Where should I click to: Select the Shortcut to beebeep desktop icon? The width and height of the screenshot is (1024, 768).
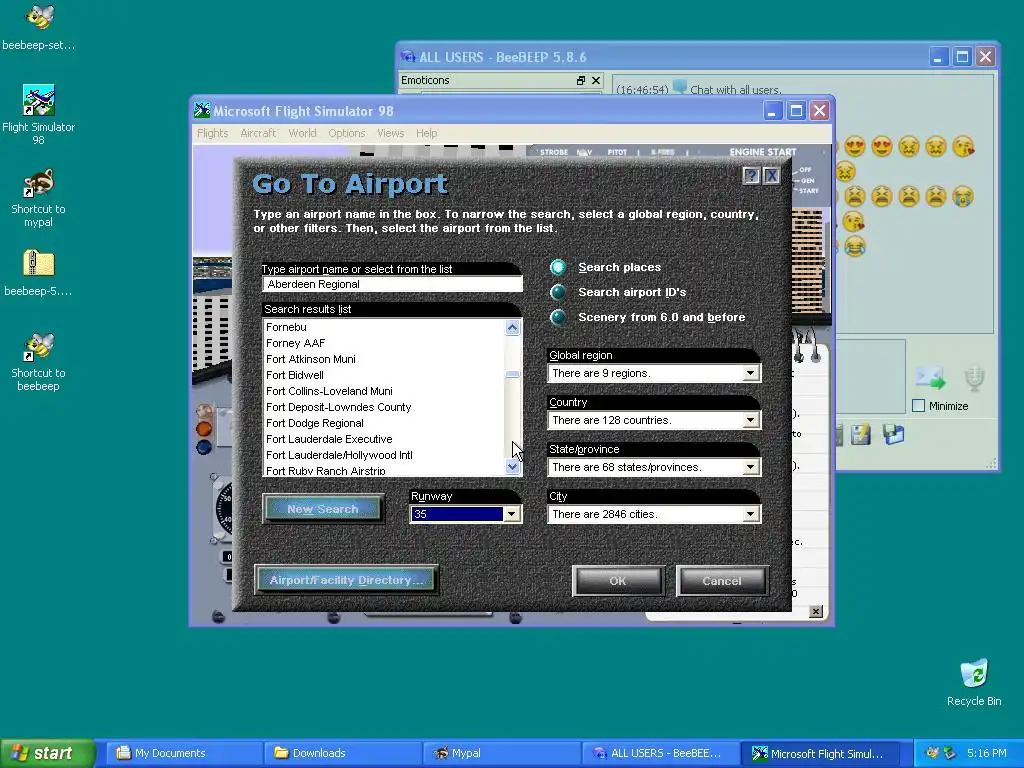pos(39,362)
